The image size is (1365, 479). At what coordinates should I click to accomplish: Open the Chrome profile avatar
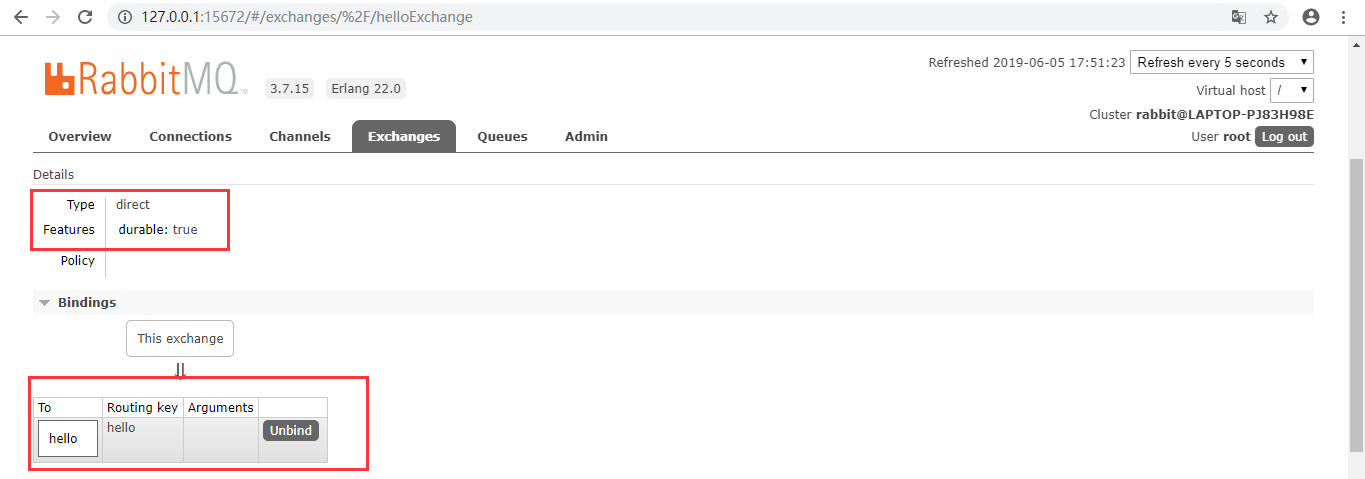point(1311,17)
